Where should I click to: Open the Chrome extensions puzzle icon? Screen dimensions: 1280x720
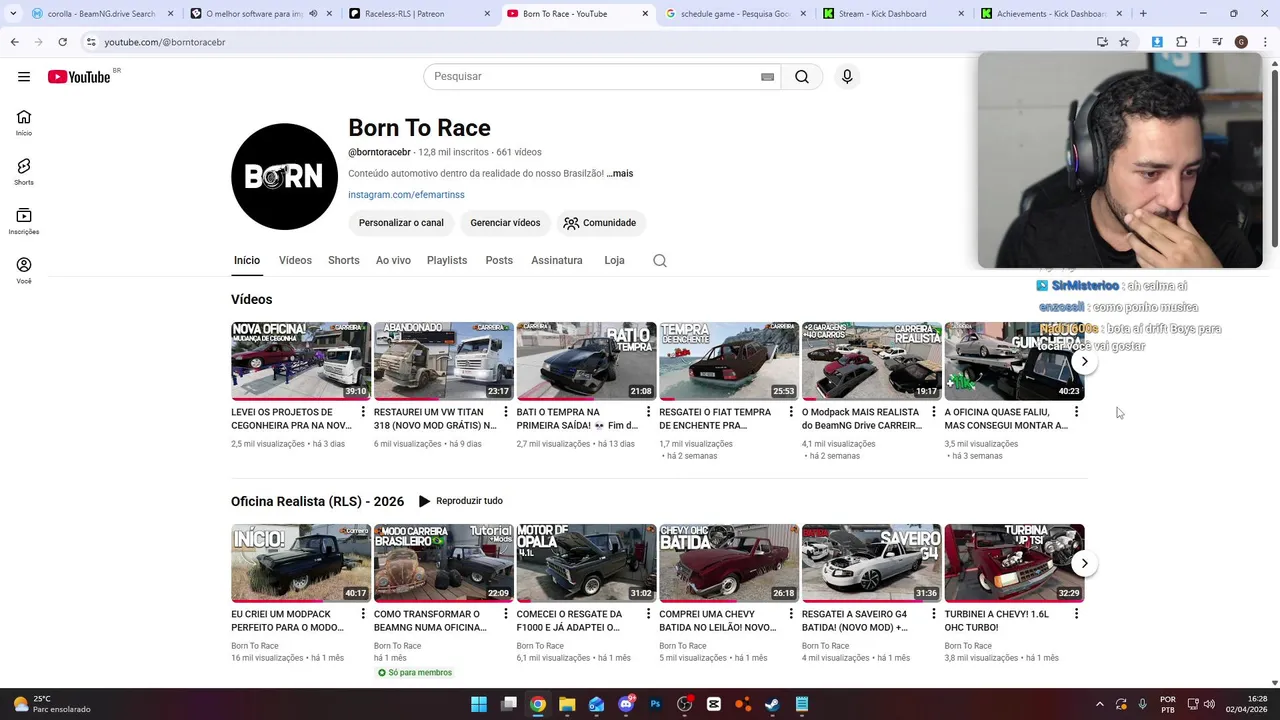pos(1181,42)
